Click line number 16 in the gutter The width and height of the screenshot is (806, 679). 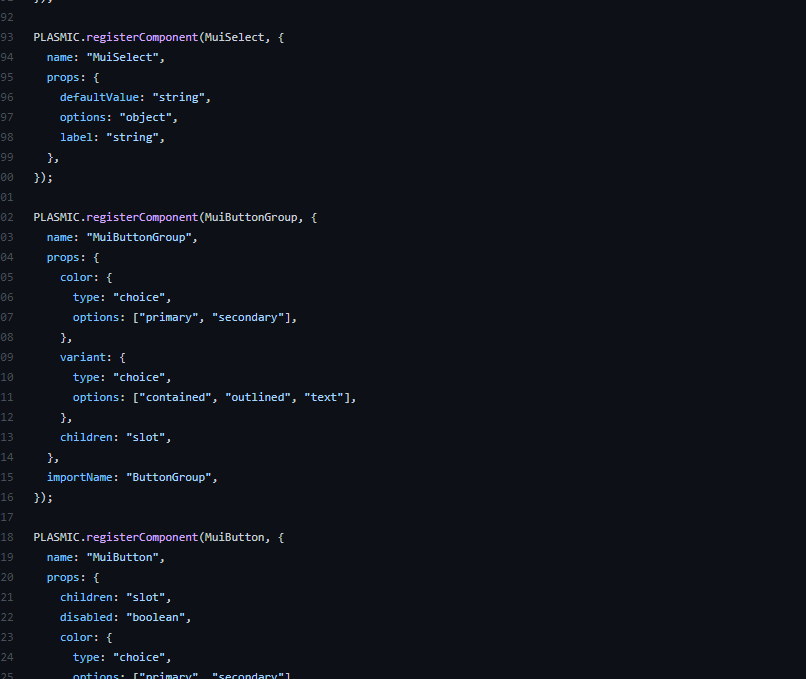7,497
